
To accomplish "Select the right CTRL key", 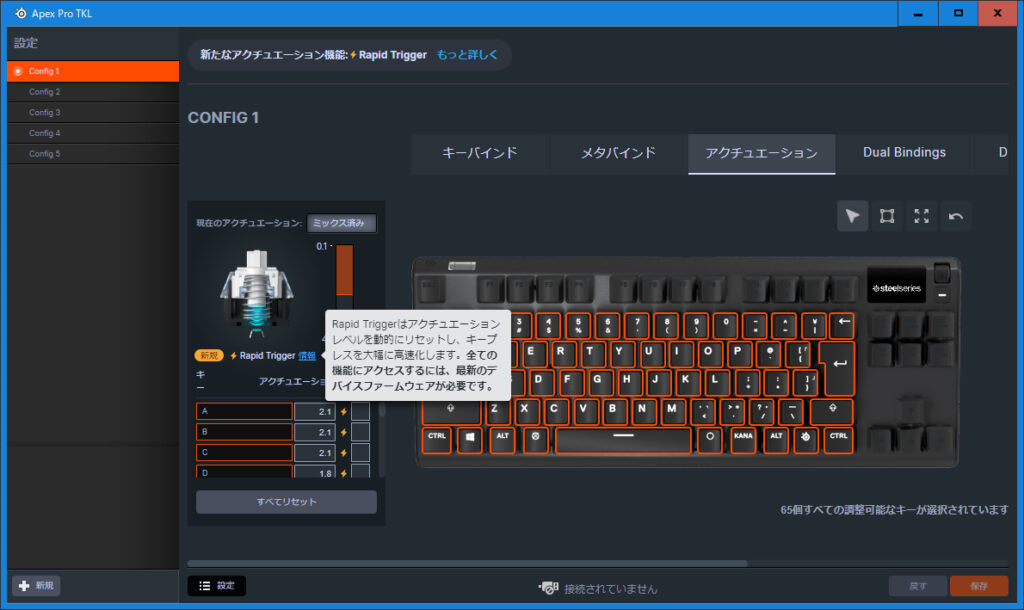I will pos(839,440).
